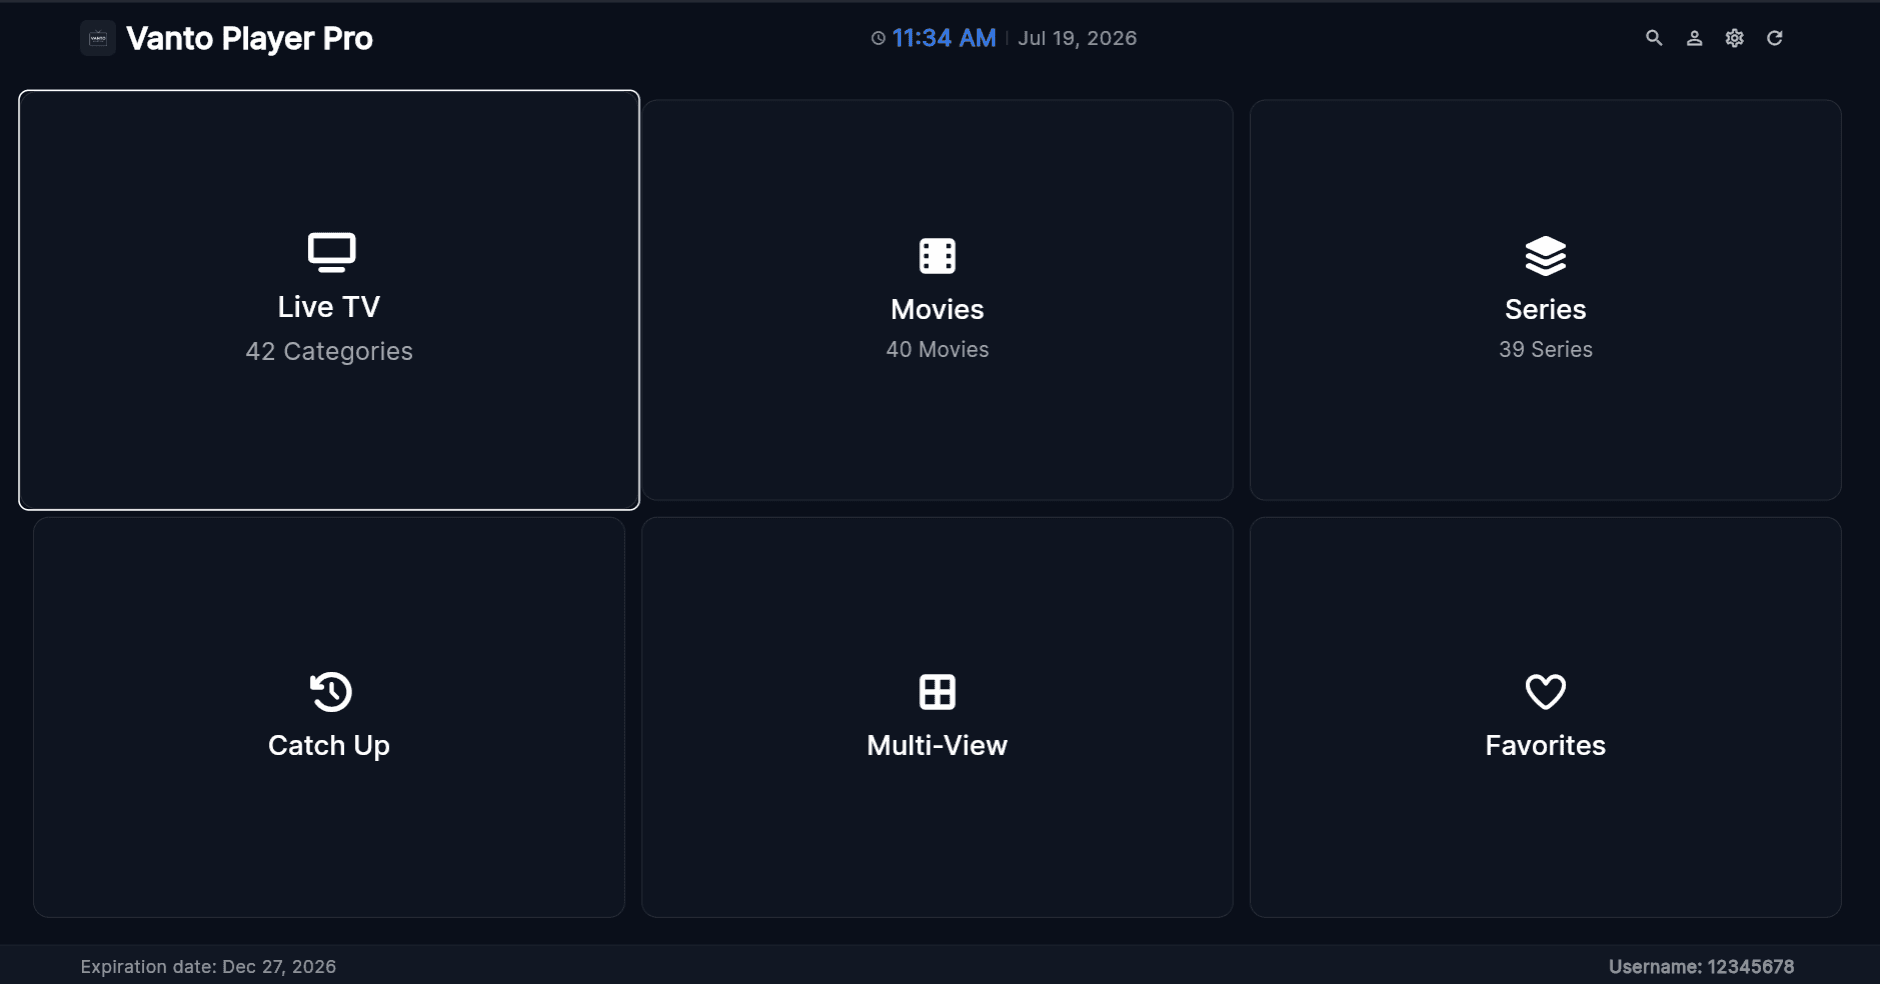
Task: Click the Jul 19, 2026 date
Action: tap(1077, 38)
